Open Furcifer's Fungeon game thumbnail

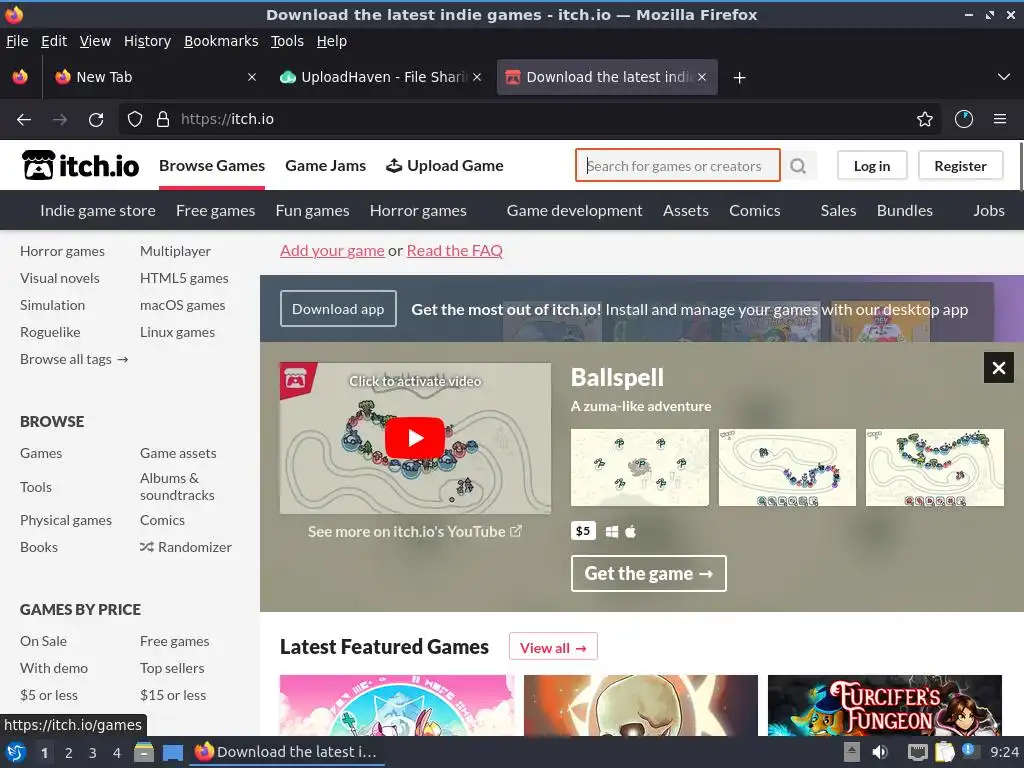tap(885, 705)
